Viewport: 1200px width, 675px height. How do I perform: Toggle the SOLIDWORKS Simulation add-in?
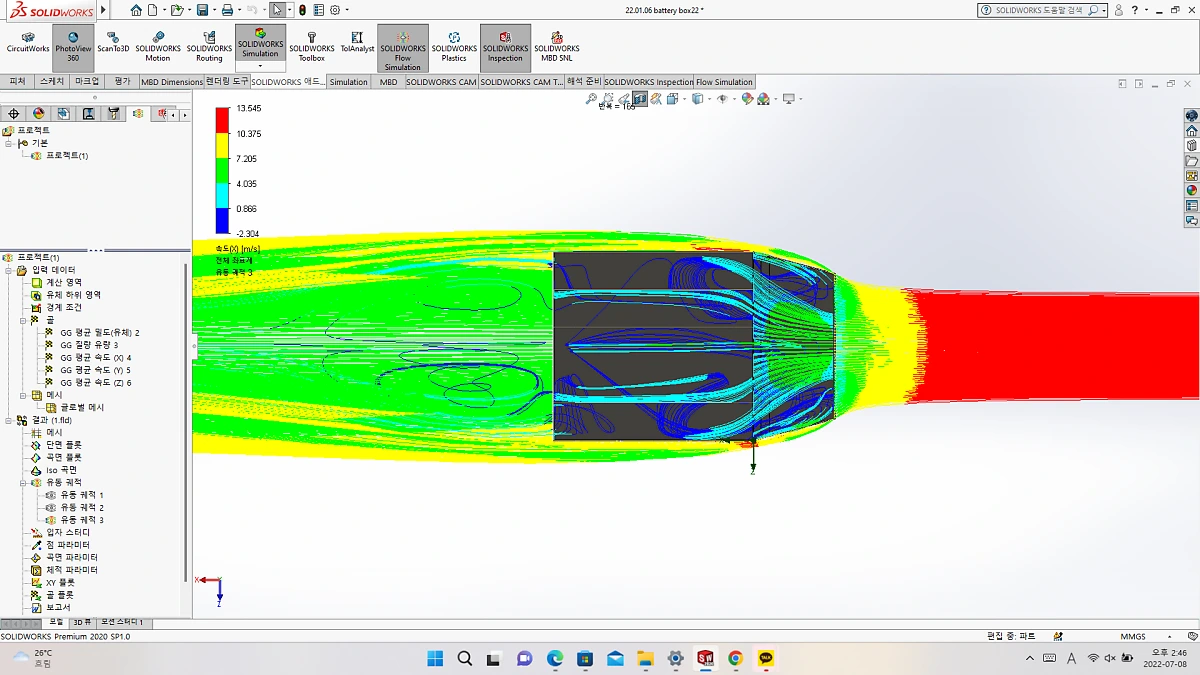tap(260, 42)
